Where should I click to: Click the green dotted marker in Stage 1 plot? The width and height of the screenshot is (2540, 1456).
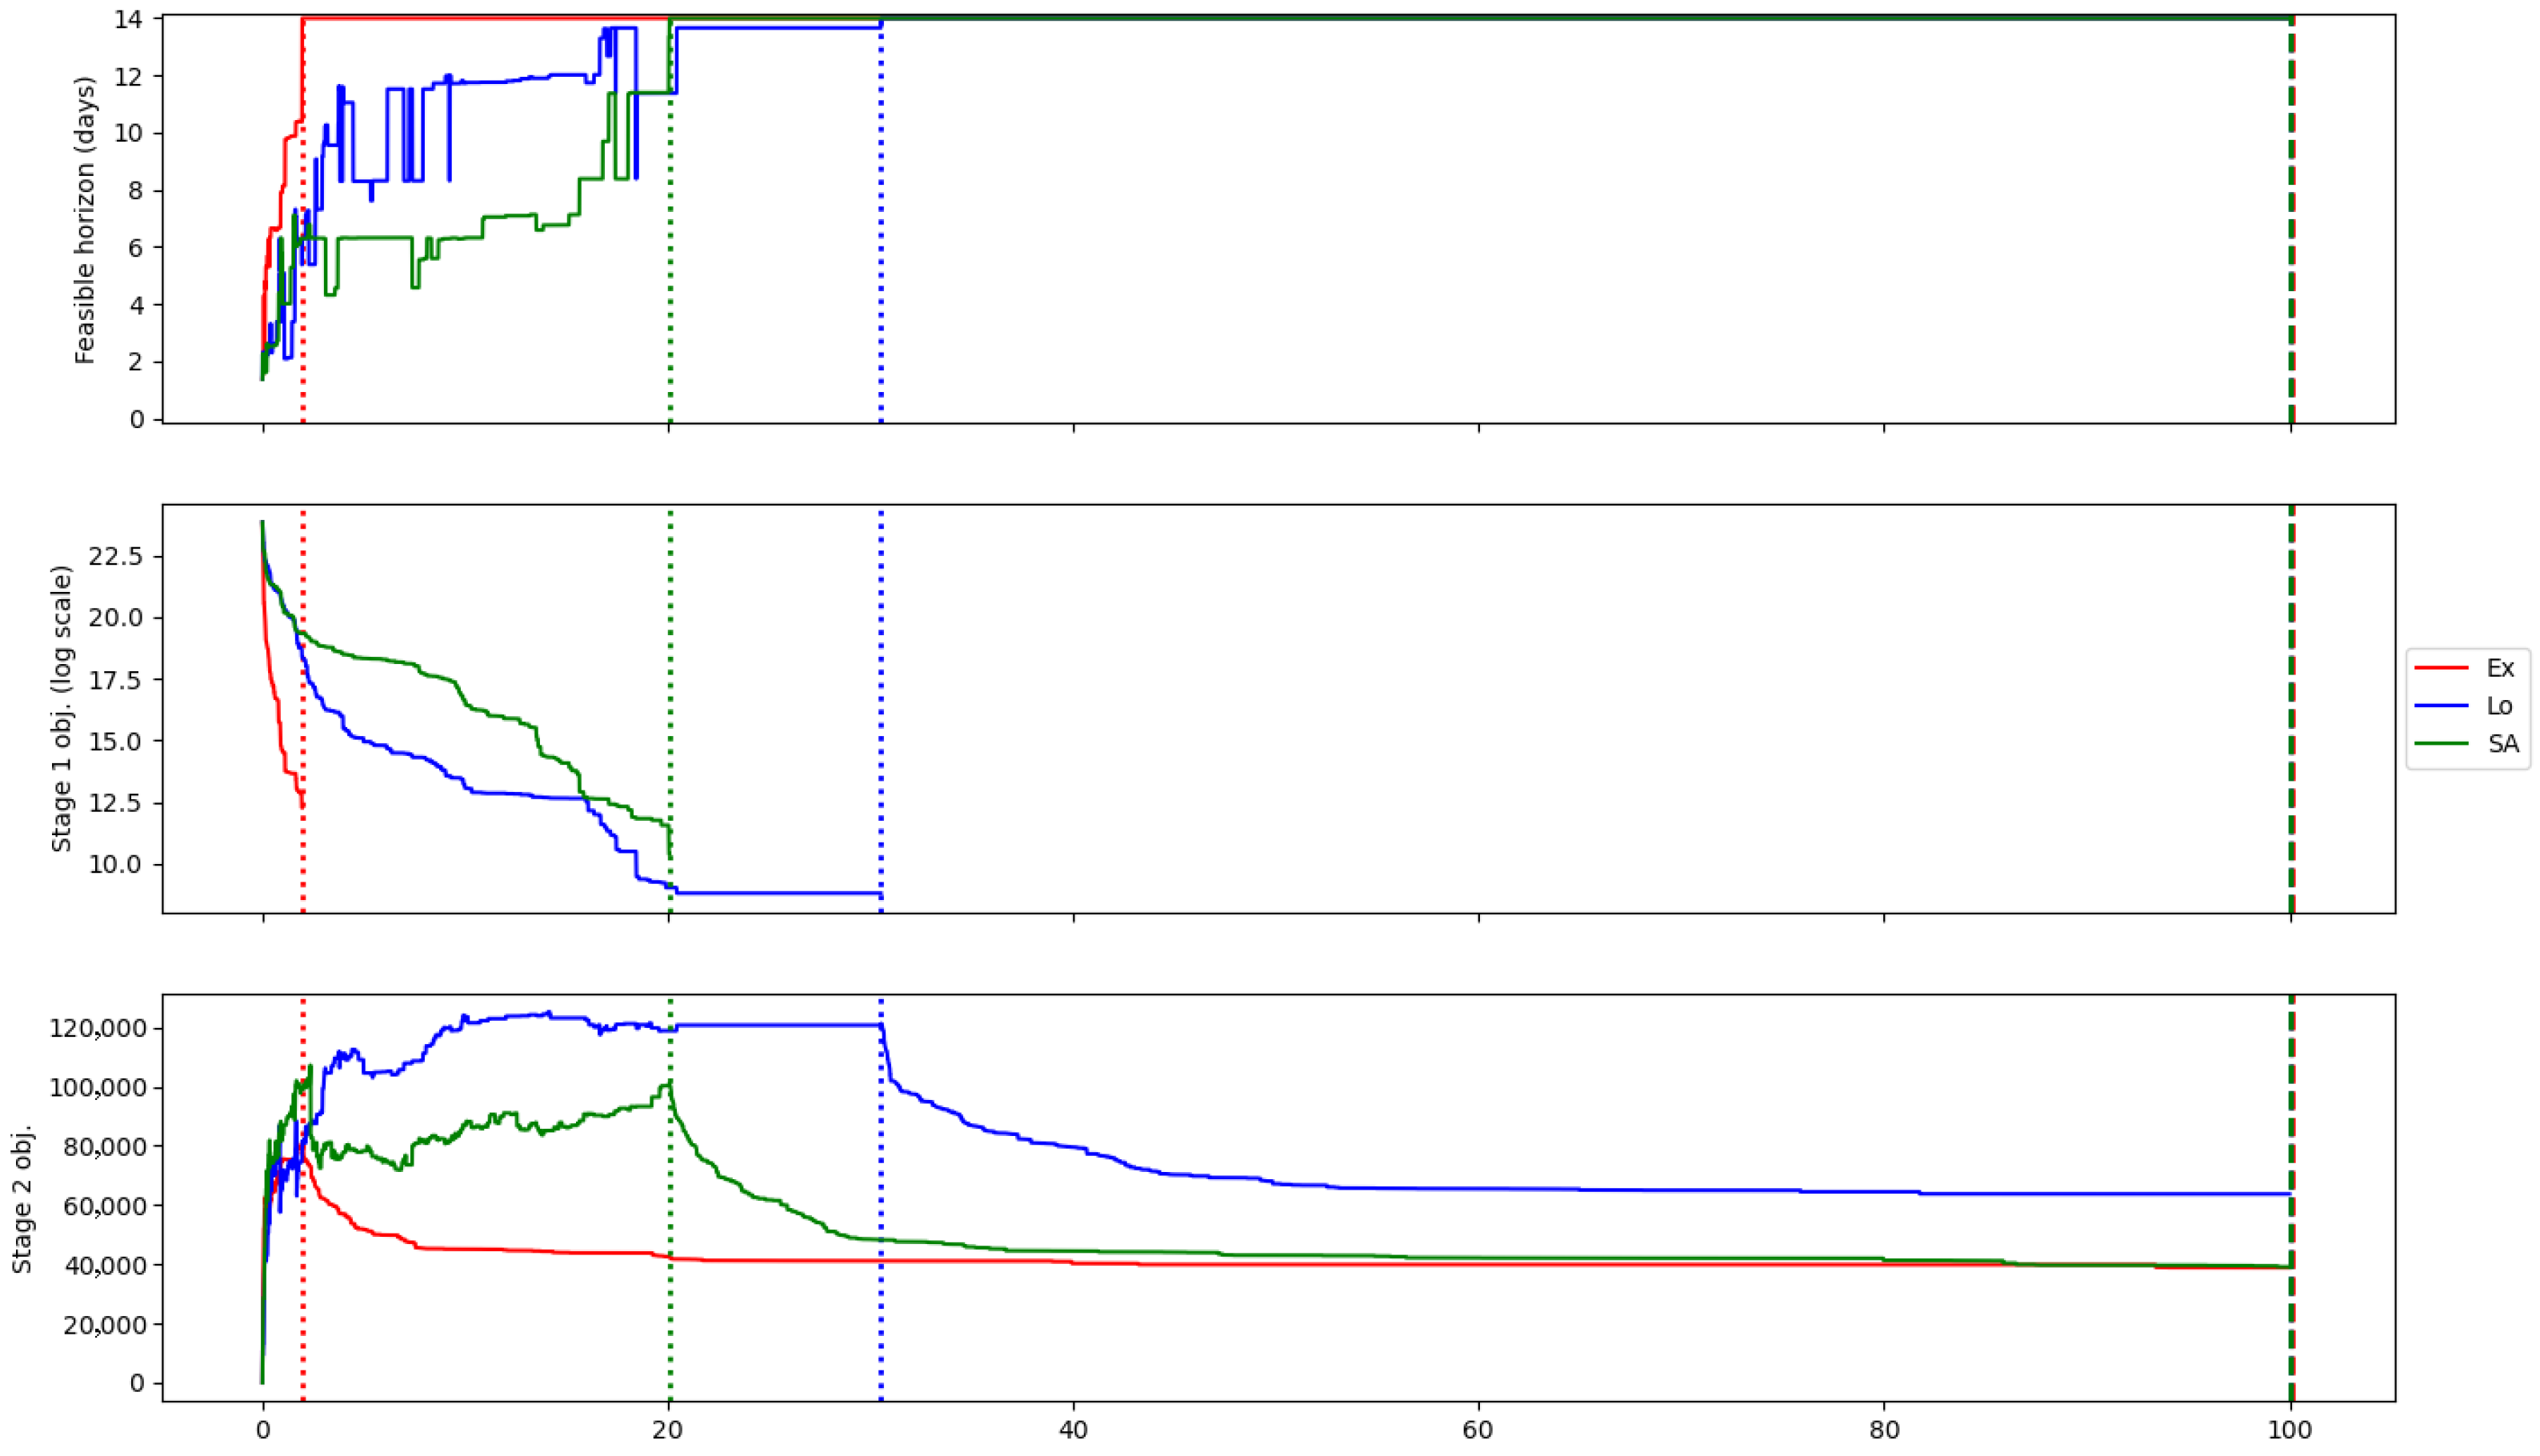(x=670, y=709)
